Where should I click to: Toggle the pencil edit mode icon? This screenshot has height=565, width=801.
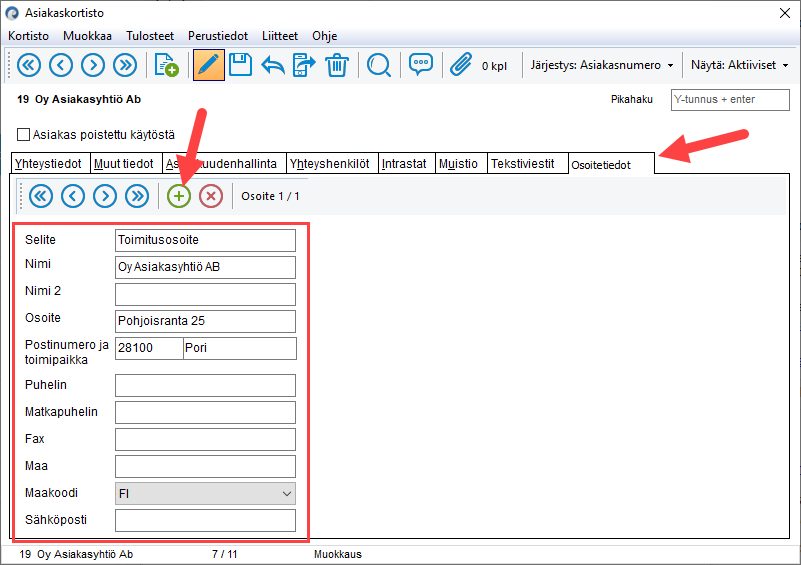click(x=208, y=65)
